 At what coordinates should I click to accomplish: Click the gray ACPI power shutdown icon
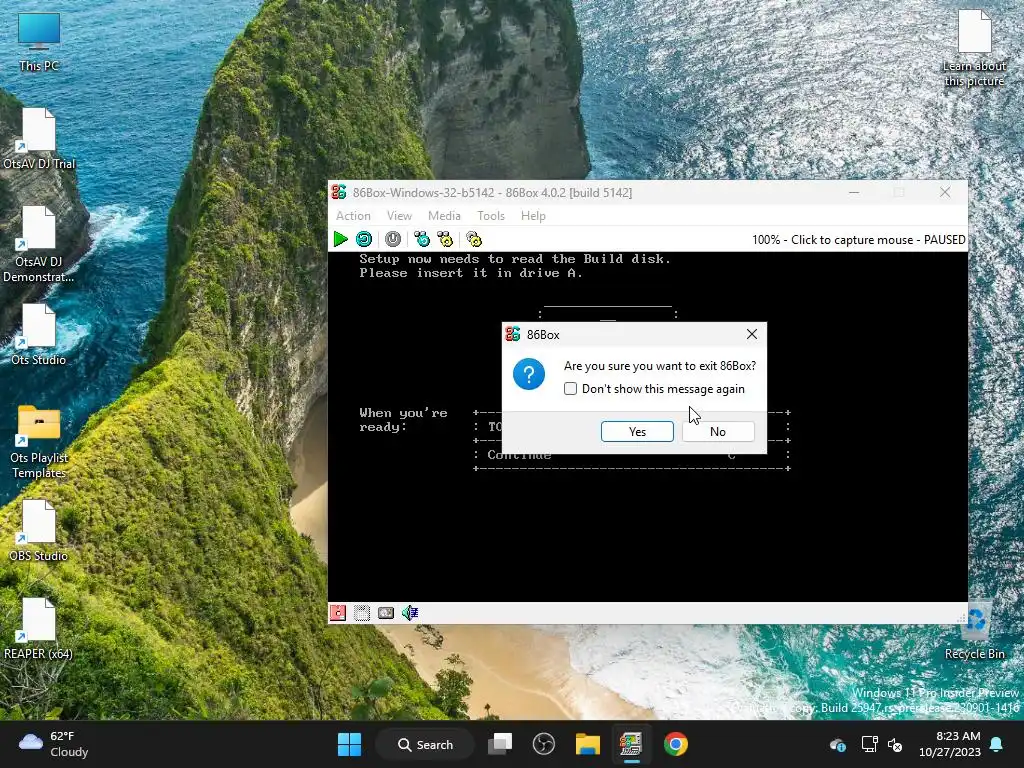(x=392, y=240)
